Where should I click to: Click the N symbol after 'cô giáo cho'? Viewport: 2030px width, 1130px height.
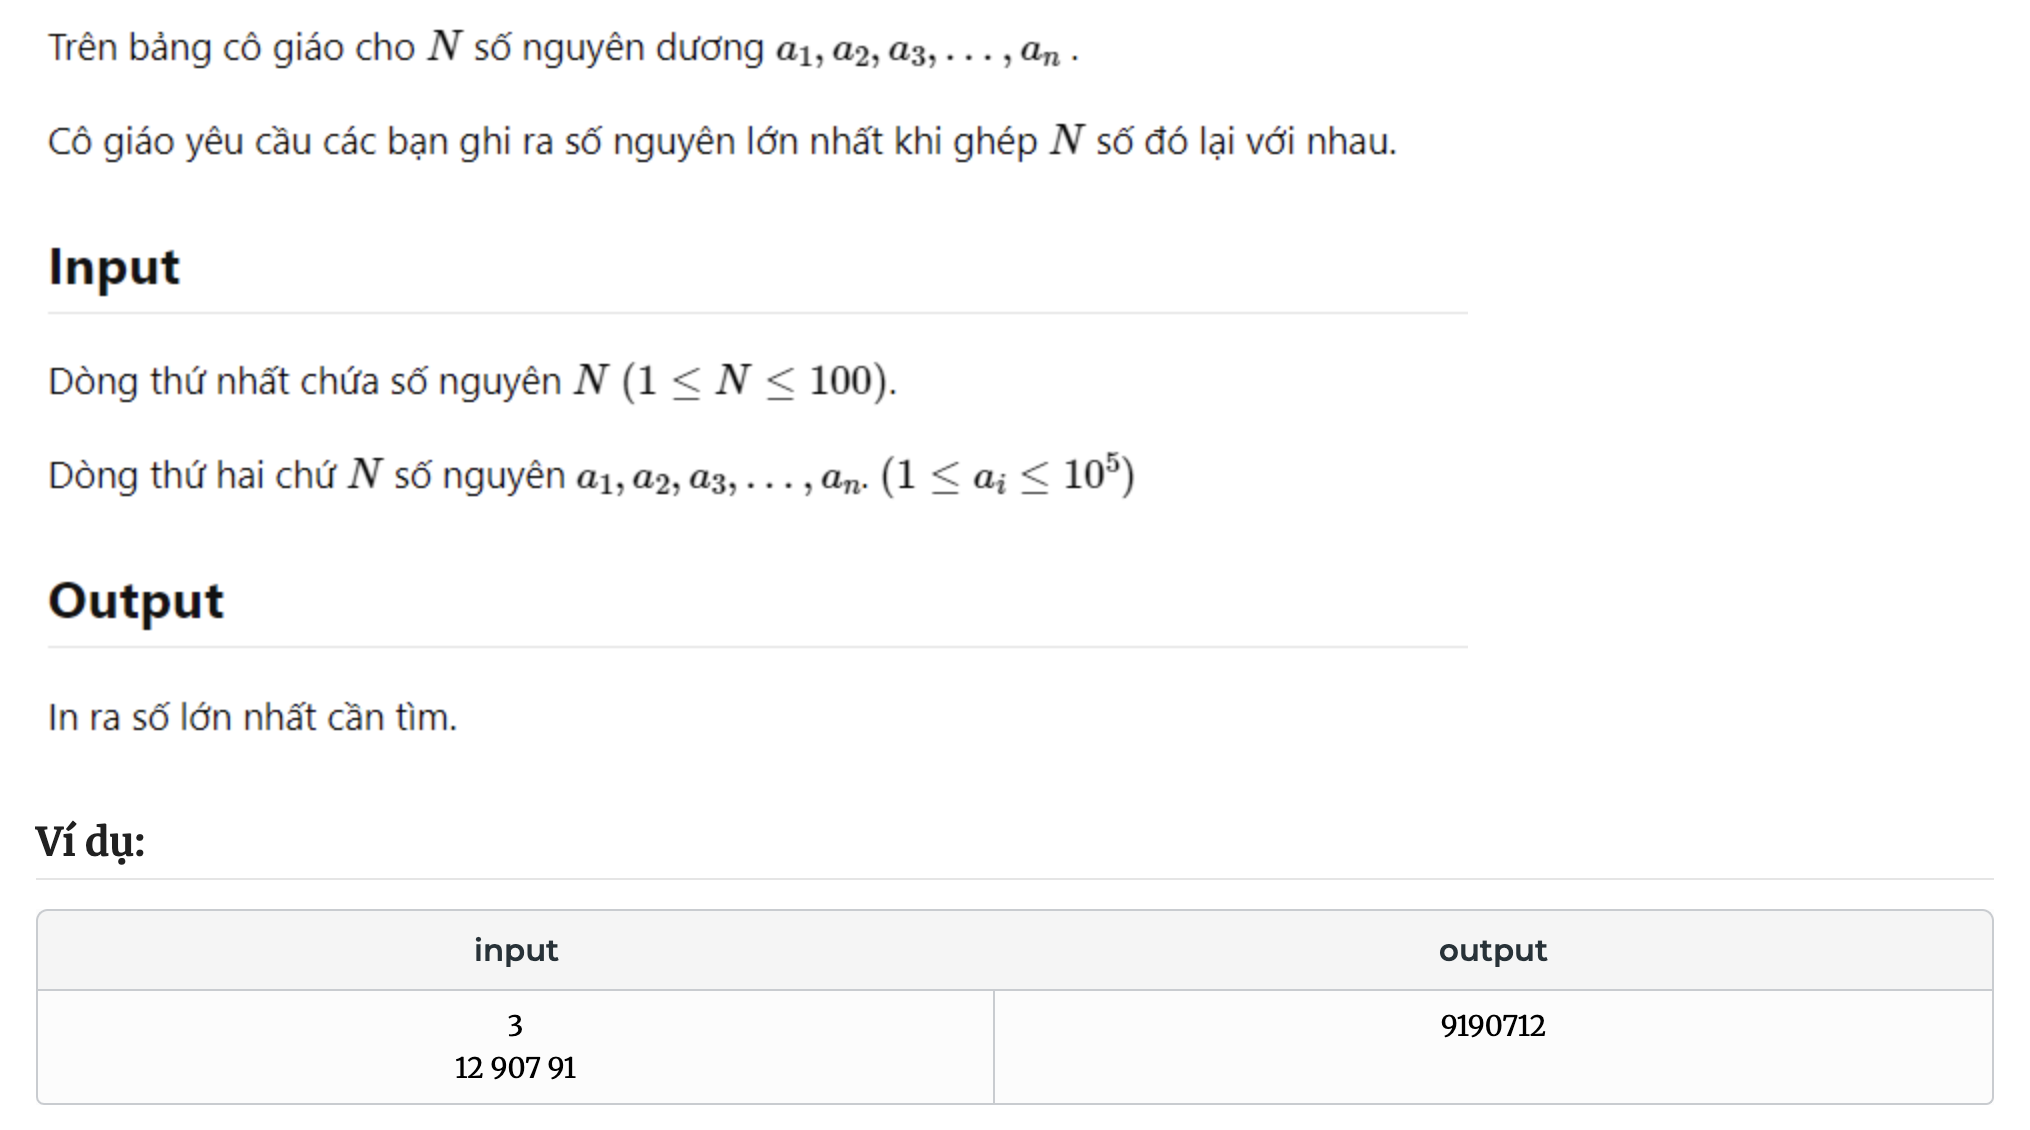click(445, 46)
